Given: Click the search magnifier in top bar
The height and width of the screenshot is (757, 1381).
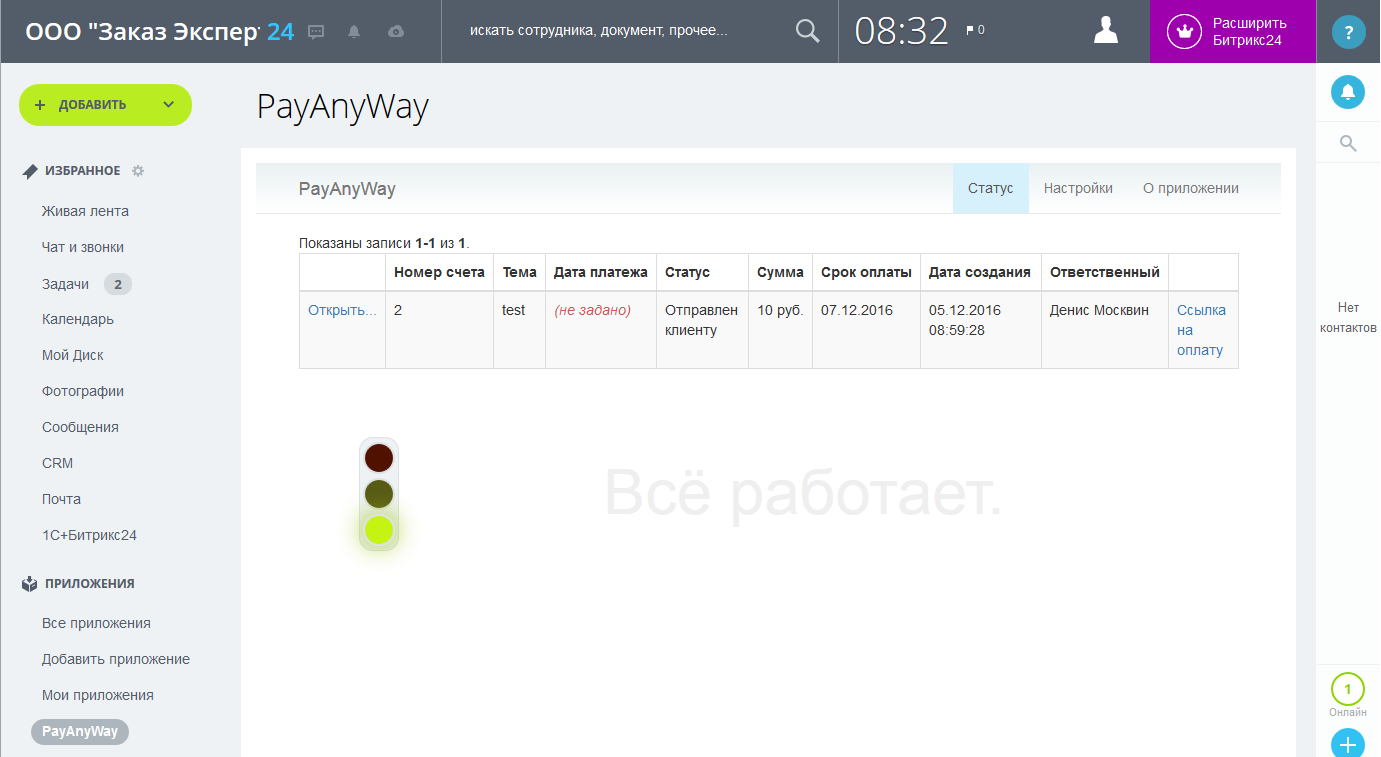Looking at the screenshot, I should pos(807,31).
